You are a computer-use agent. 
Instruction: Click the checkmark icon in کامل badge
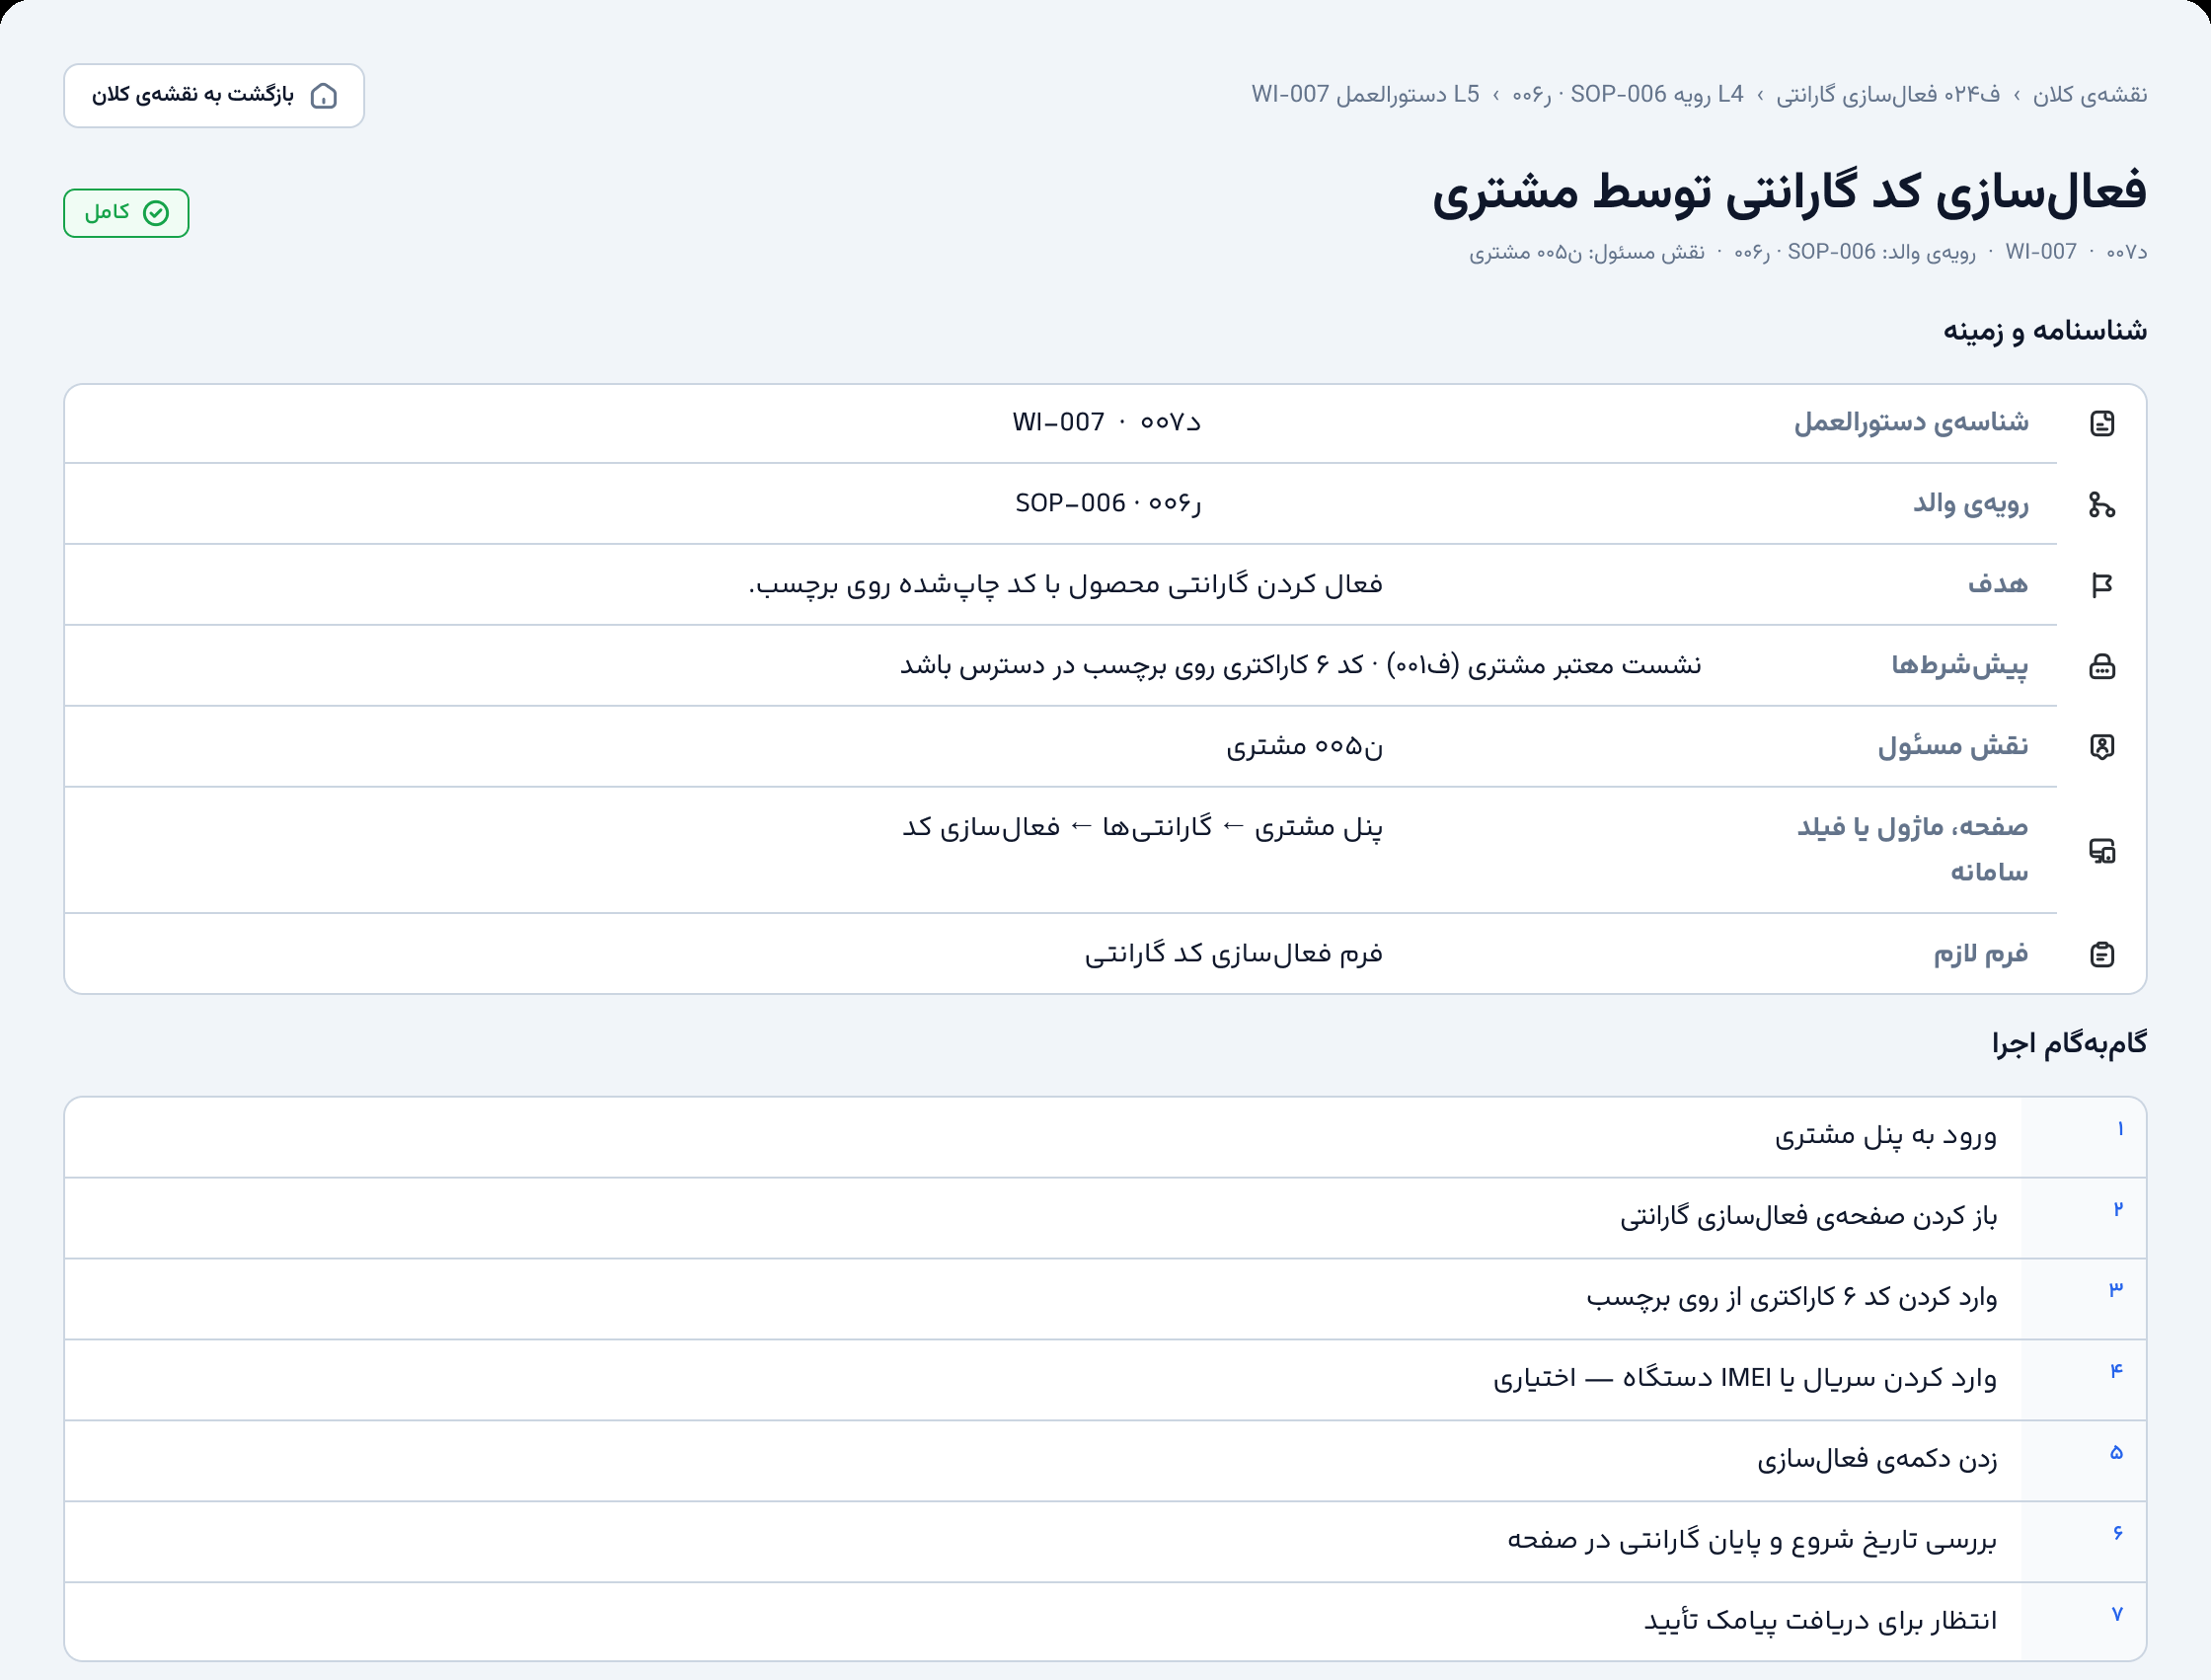[x=156, y=213]
